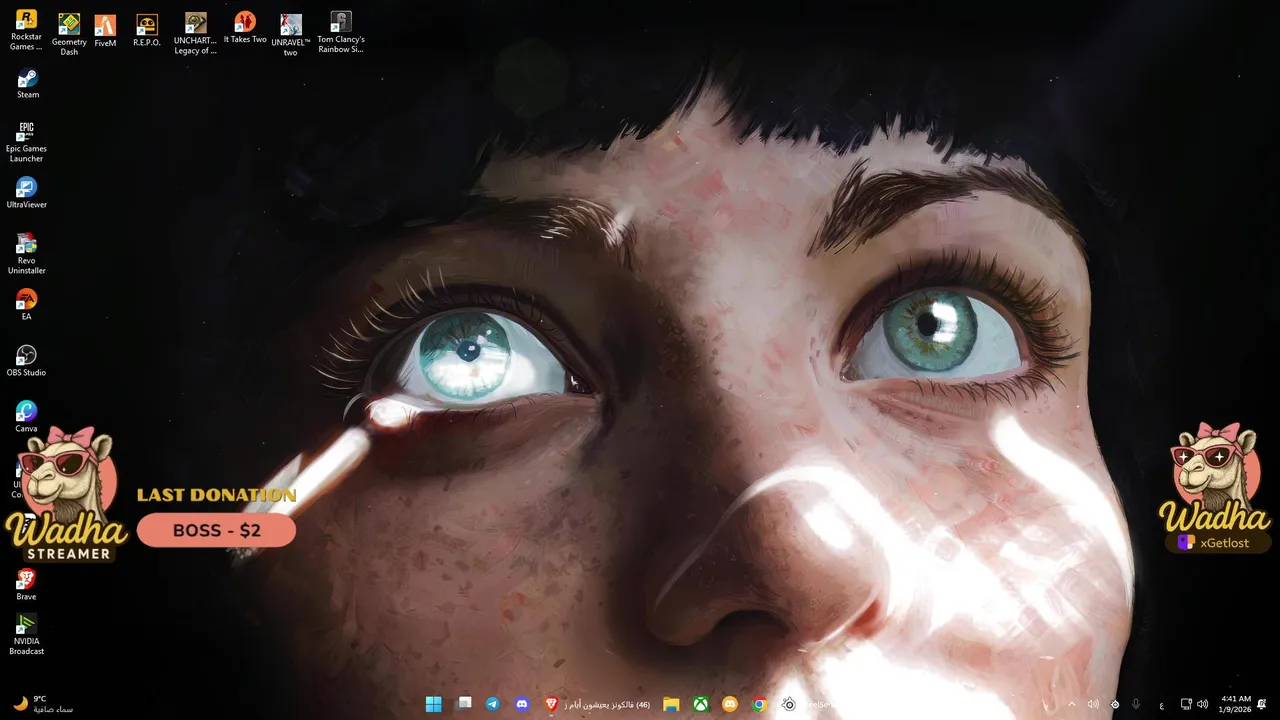Select the OBS Studio desktop icon
Viewport: 1280px width, 720px height.
(27, 361)
